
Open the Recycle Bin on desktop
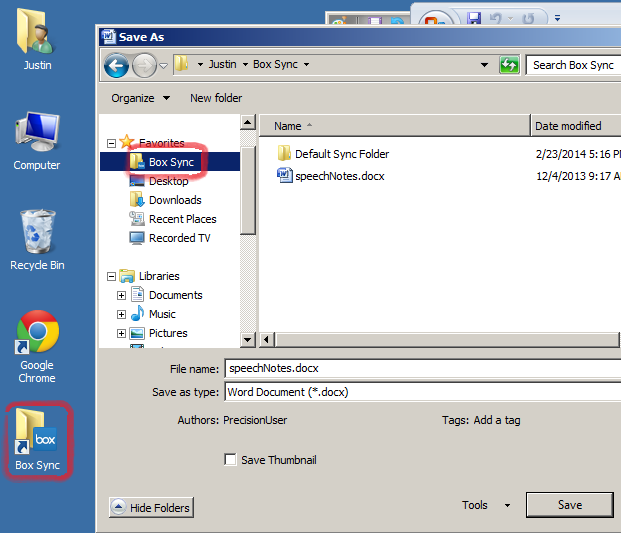(37, 240)
